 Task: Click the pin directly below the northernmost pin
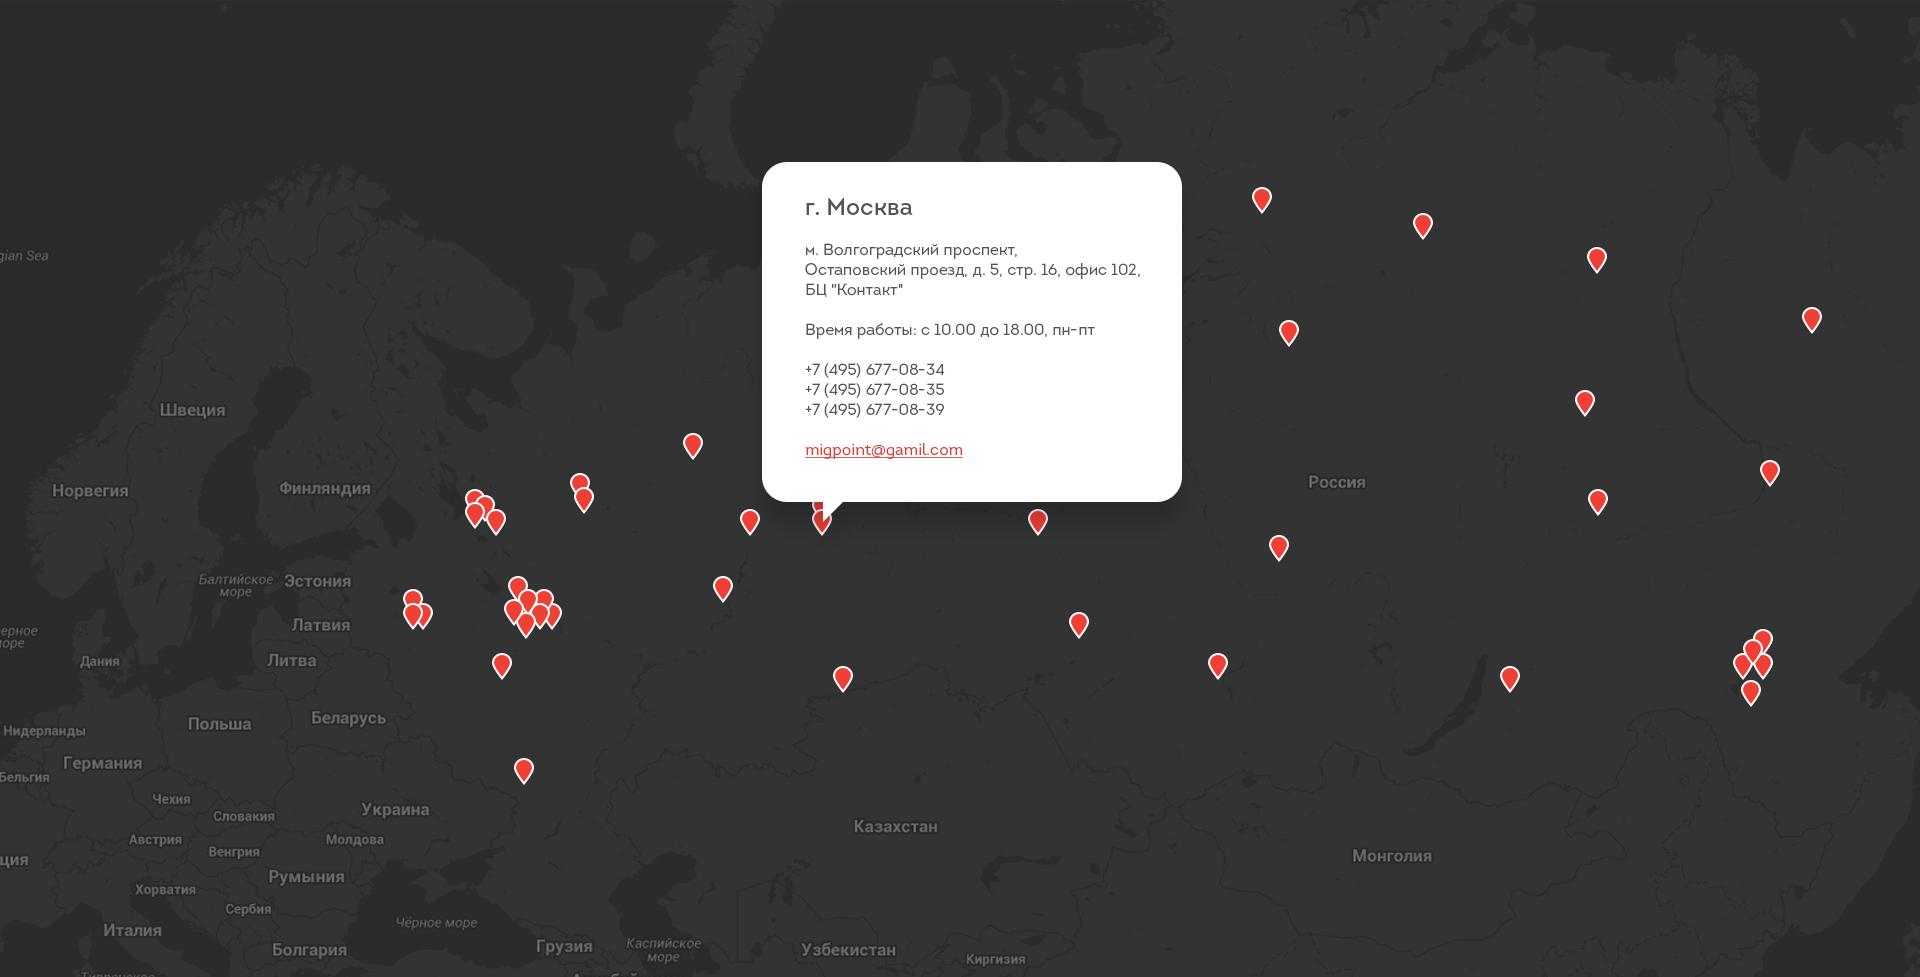(1289, 332)
